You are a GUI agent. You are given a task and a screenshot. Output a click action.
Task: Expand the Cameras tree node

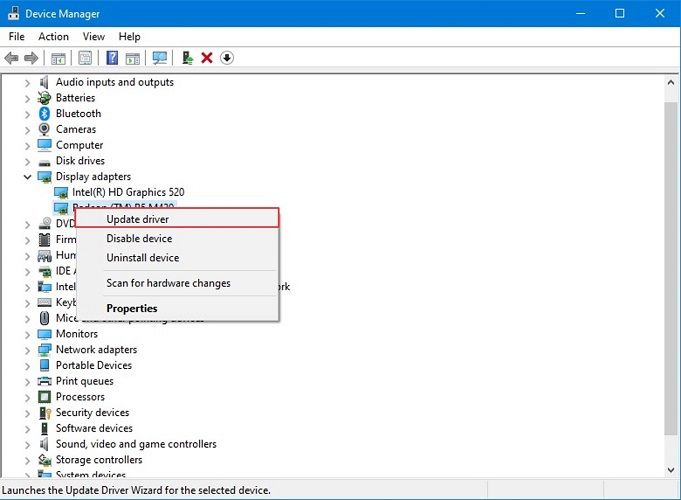[x=27, y=129]
